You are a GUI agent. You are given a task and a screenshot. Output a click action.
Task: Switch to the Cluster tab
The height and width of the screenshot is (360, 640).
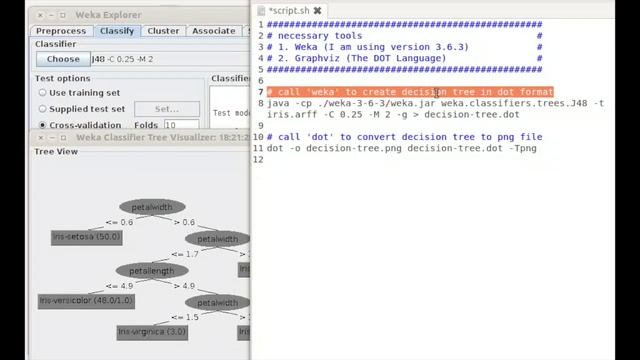click(x=163, y=31)
